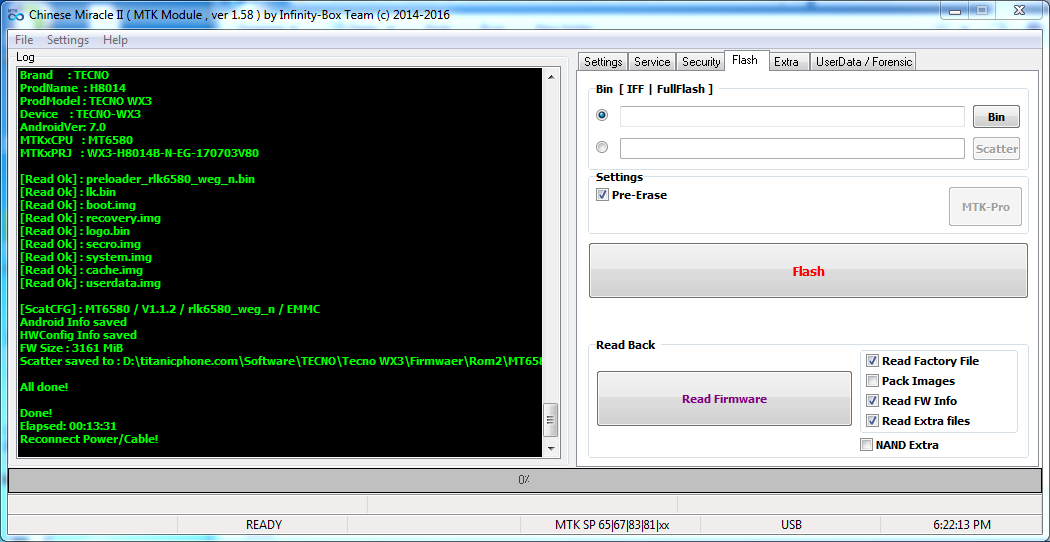1050x542 pixels.
Task: Click the 'FW Size : 3161 MiB' log line
Action: tap(72, 348)
